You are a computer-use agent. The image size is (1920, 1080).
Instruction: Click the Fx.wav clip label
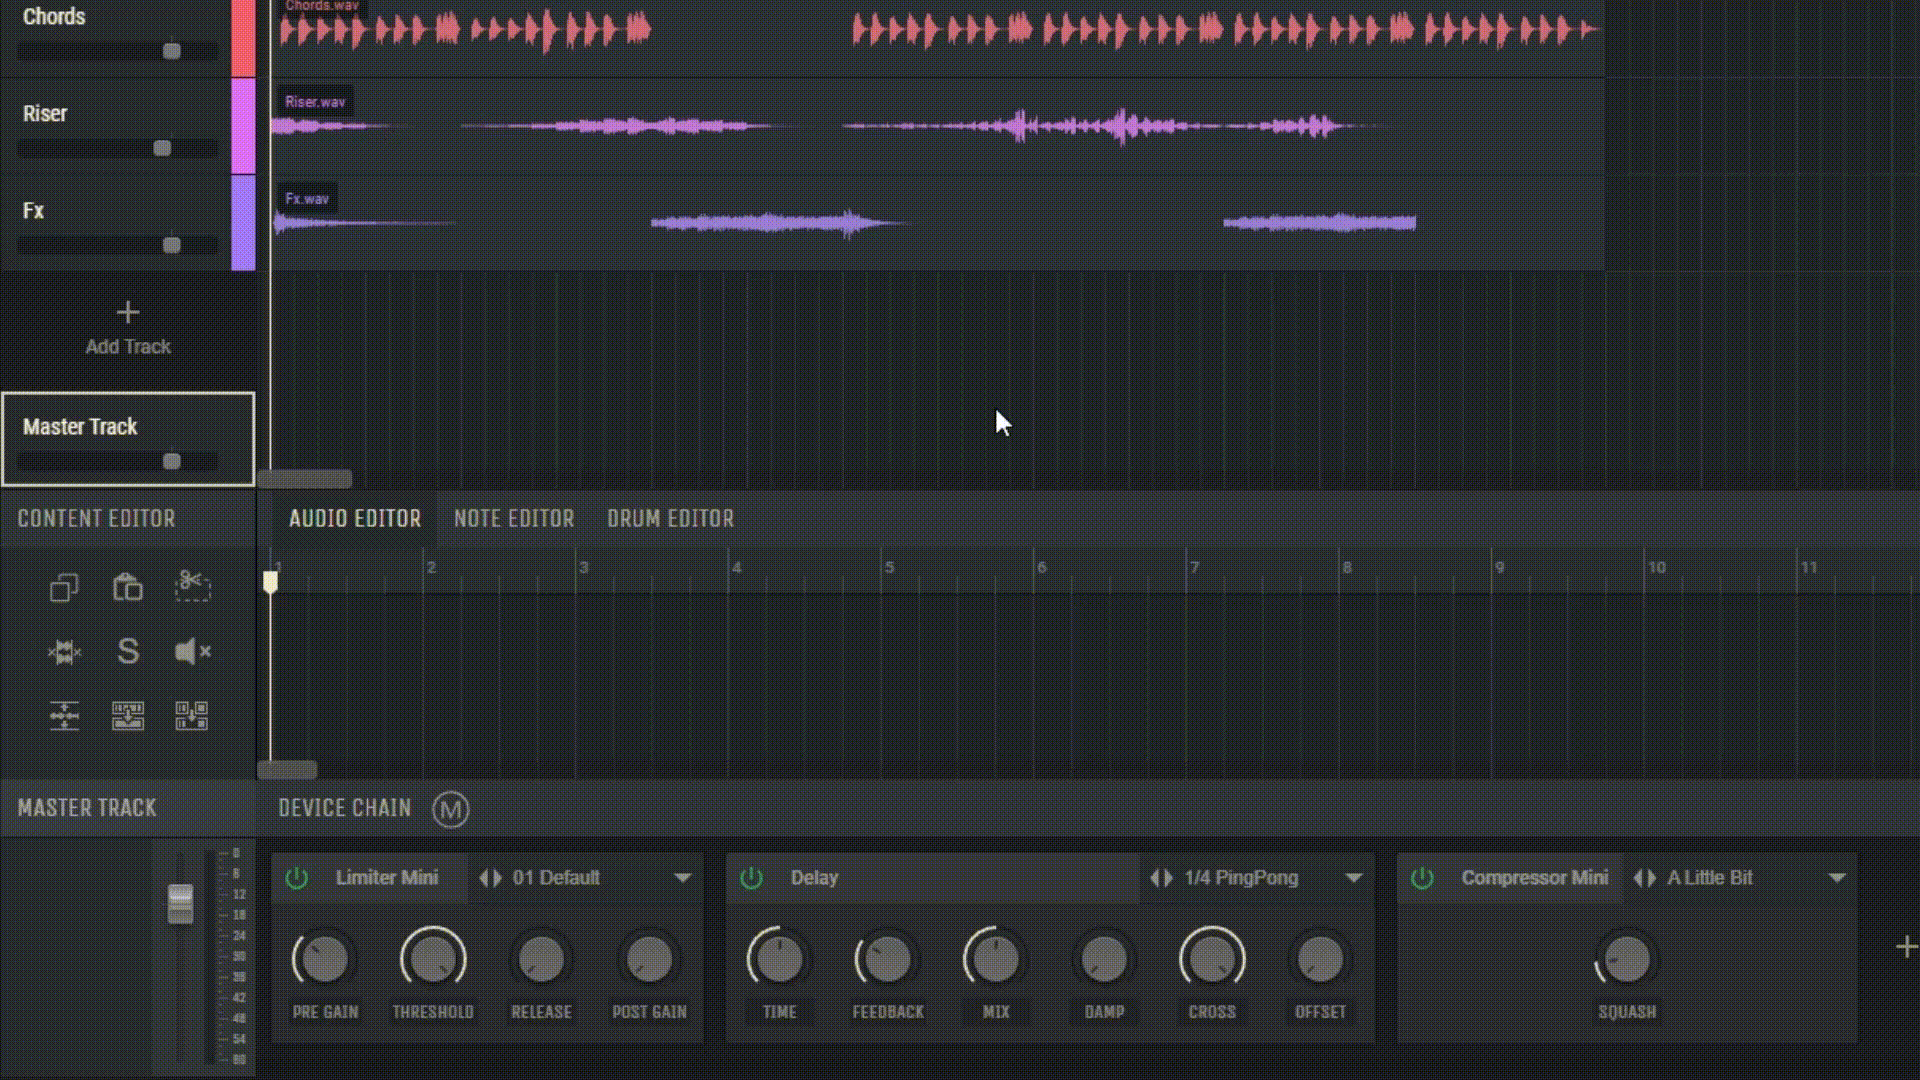[x=306, y=199]
